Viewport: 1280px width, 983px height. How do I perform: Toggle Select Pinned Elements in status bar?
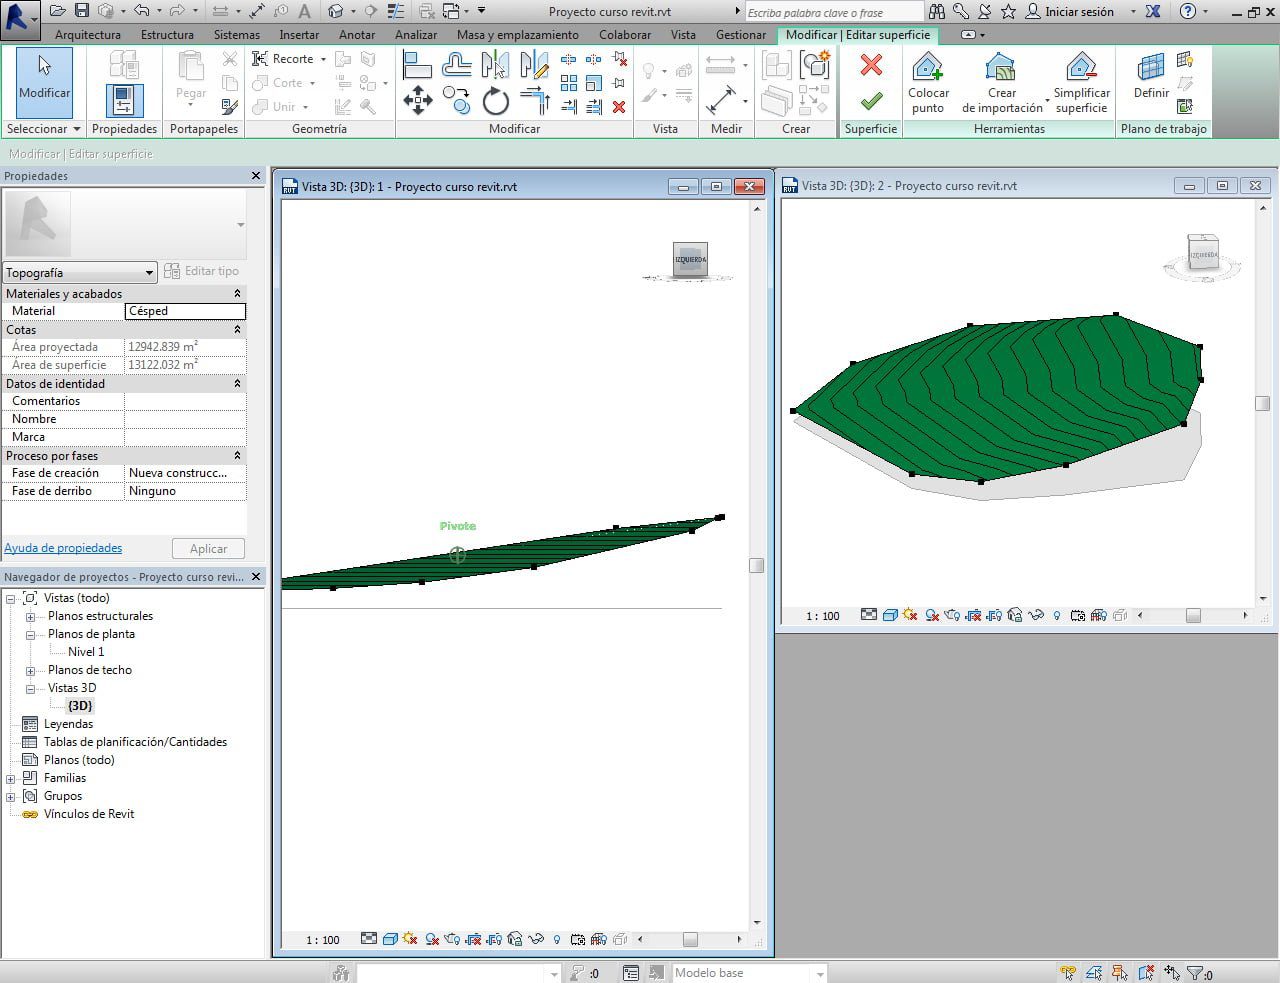point(1120,972)
